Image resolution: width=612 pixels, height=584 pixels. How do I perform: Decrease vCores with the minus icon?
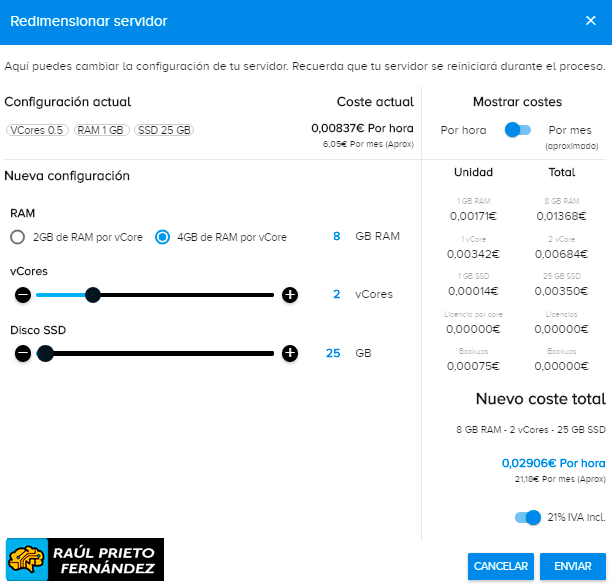click(23, 295)
